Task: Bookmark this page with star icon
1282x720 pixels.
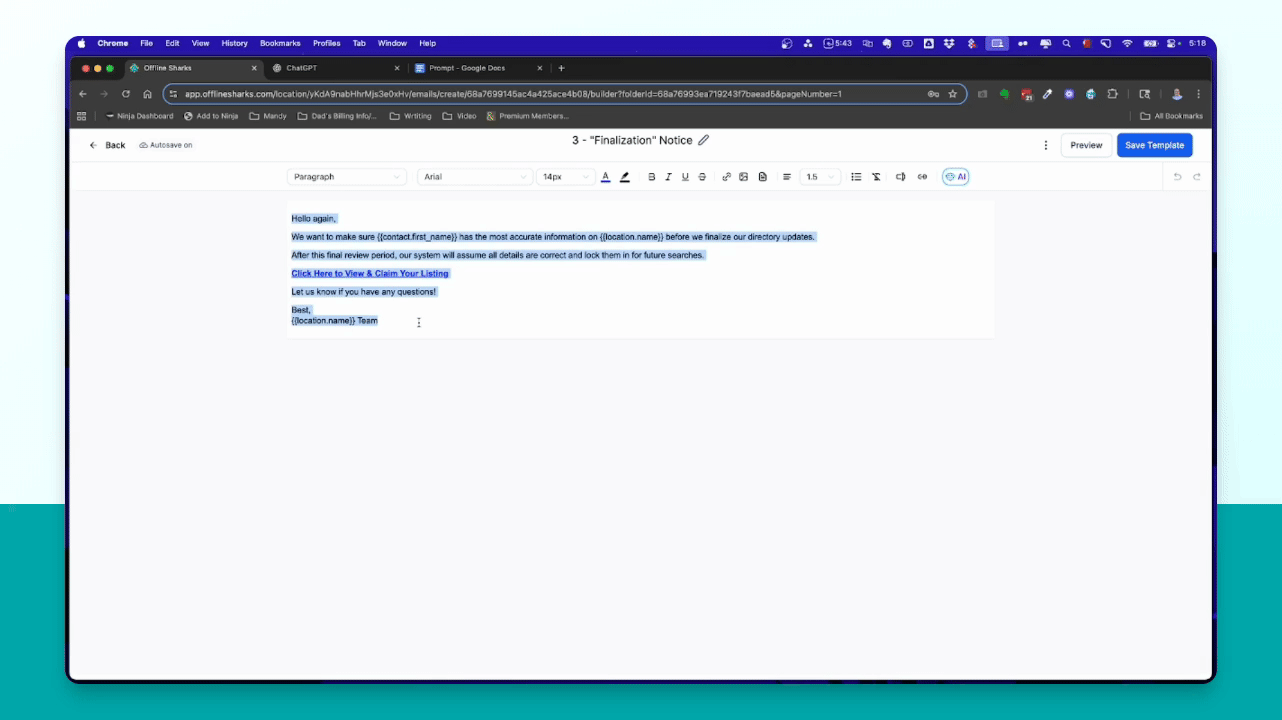Action: 952,94
